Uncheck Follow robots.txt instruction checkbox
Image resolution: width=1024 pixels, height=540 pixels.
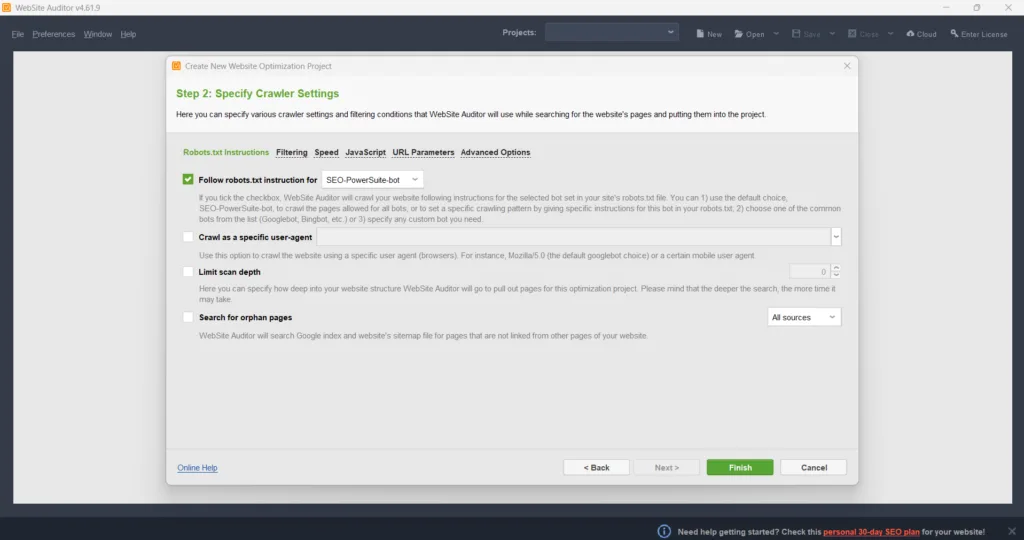(x=188, y=180)
